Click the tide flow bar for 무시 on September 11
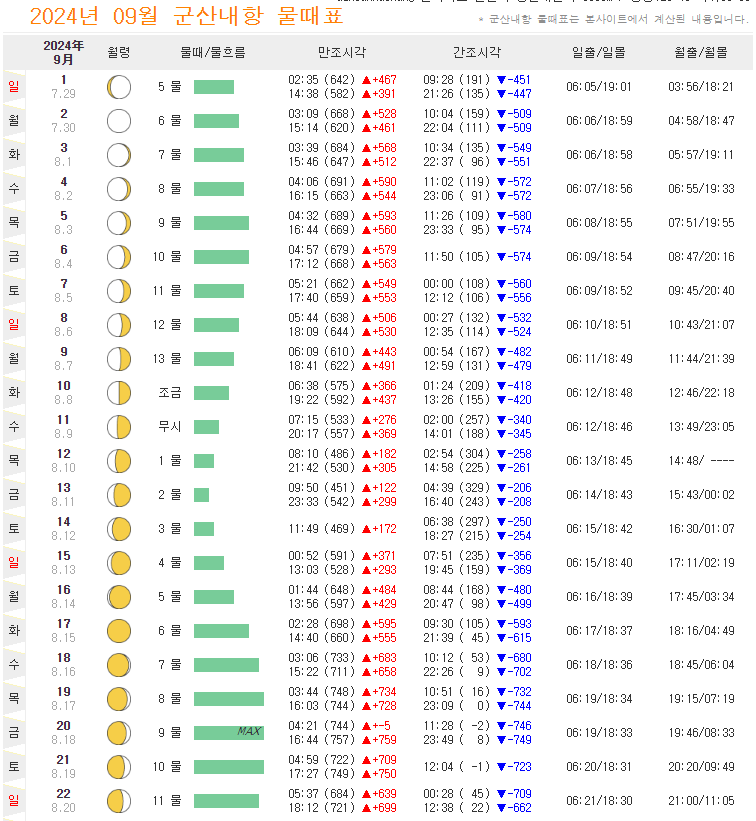The height and width of the screenshot is (821, 756). pyautogui.click(x=206, y=427)
